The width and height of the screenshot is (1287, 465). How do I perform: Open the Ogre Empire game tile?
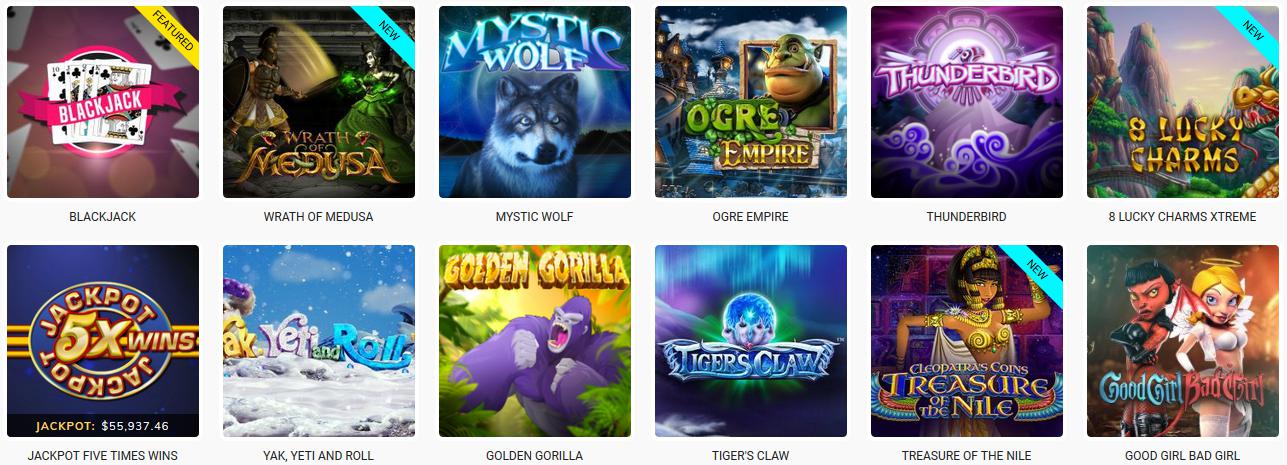pos(751,102)
